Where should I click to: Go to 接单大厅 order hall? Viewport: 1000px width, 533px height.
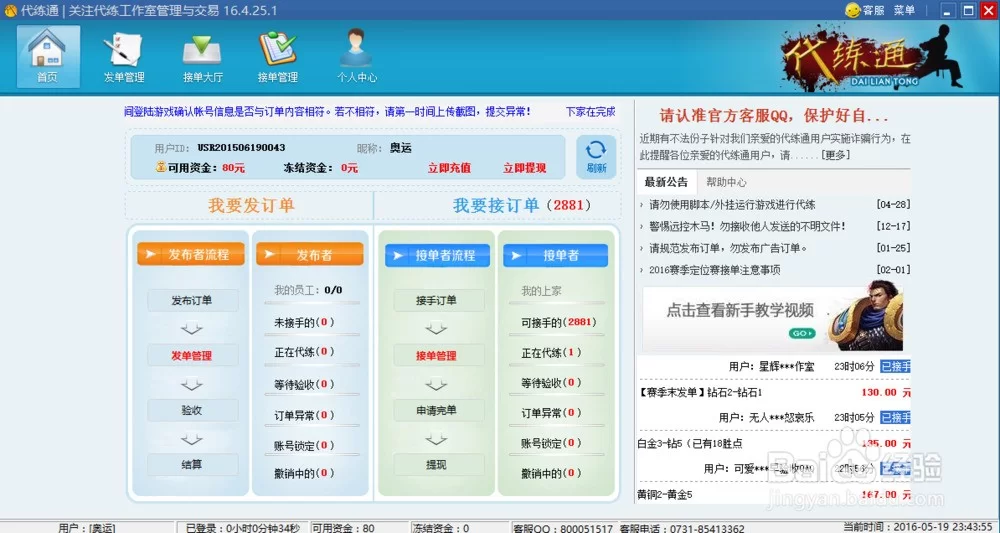201,55
